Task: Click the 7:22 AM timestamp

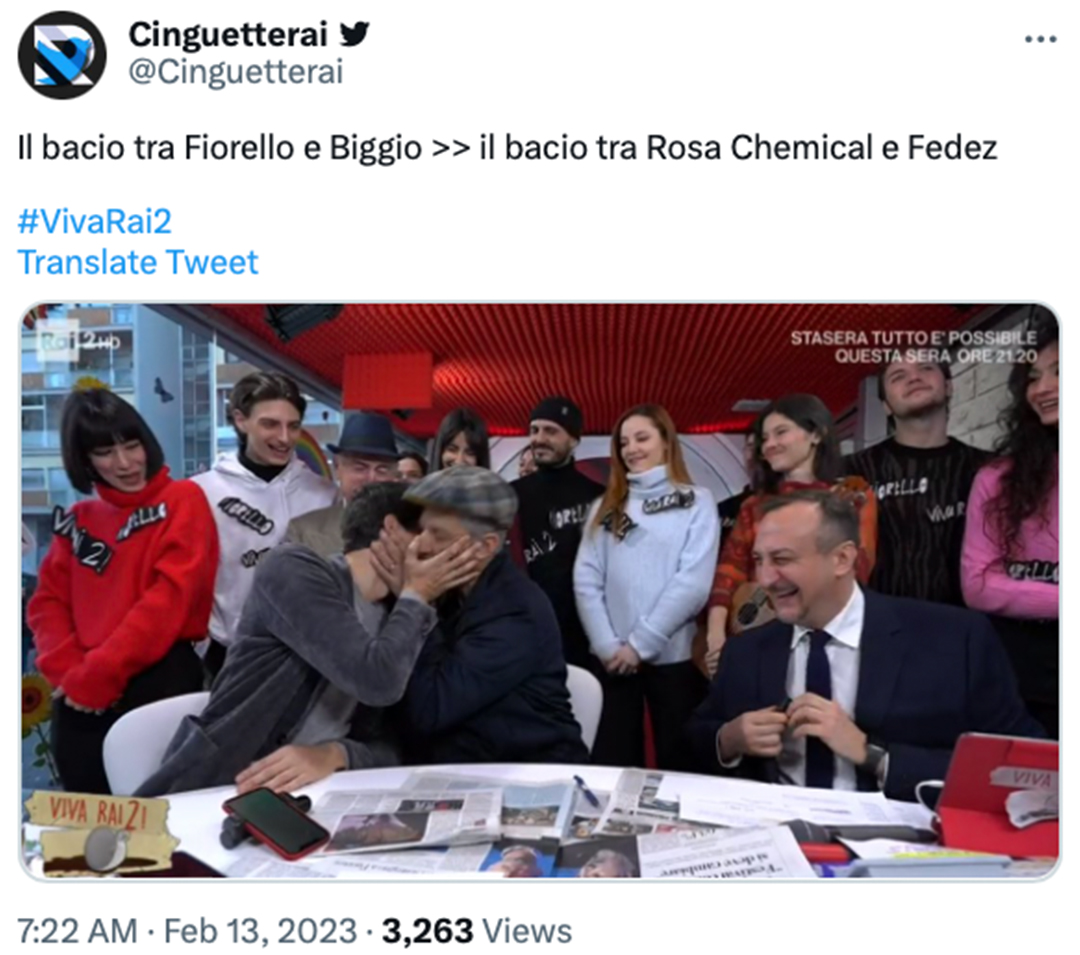Action: 77,931
